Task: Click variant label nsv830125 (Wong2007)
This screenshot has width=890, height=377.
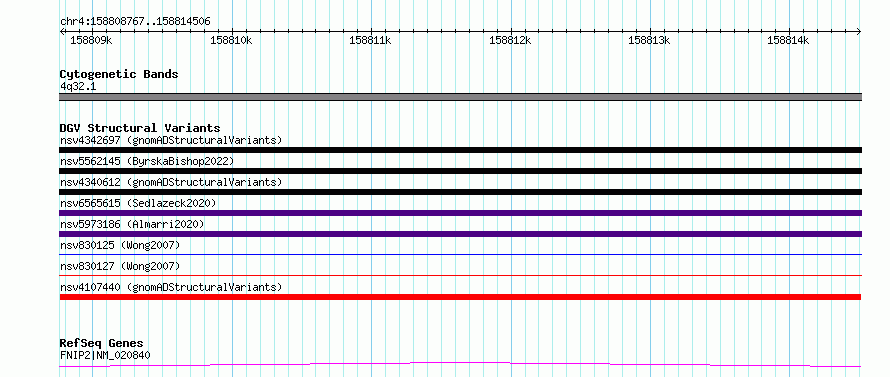Action: tap(120, 245)
